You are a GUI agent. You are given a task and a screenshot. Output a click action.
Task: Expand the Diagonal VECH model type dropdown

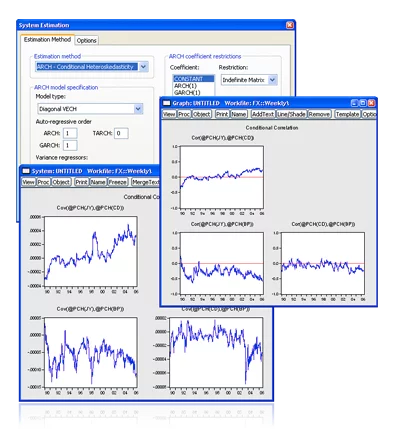pos(138,109)
